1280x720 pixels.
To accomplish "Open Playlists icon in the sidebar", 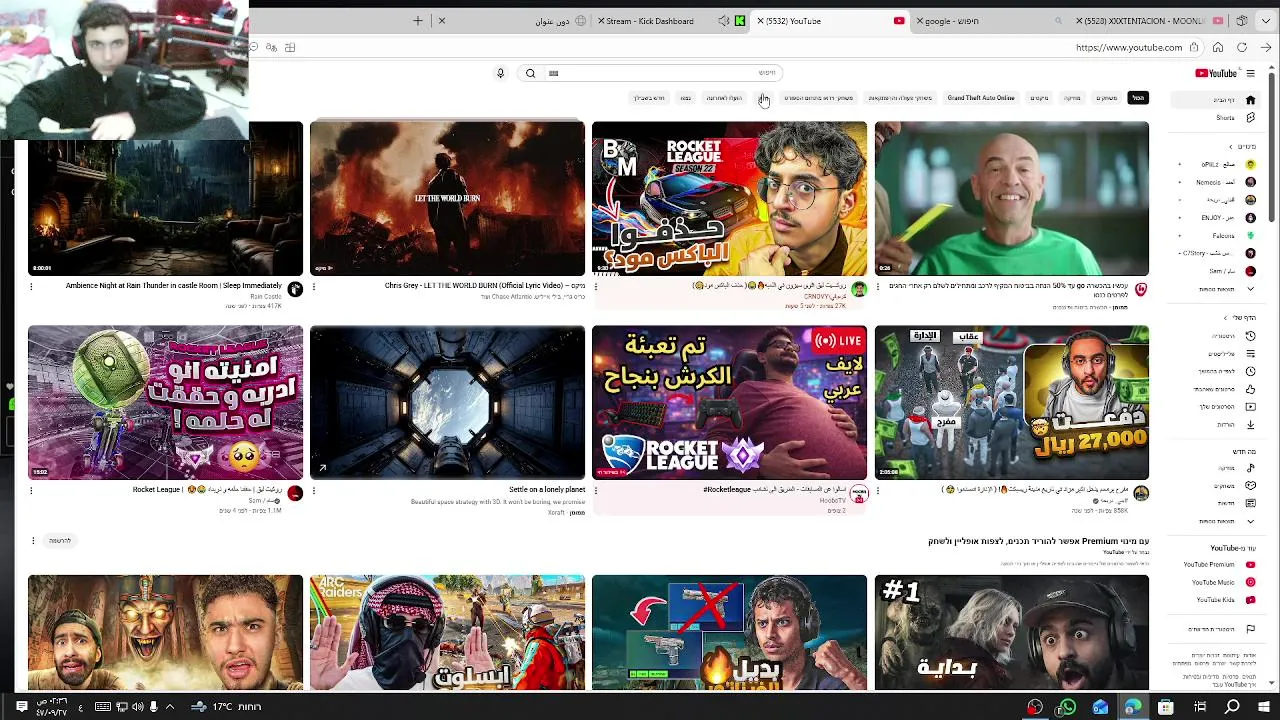I will click(1250, 353).
